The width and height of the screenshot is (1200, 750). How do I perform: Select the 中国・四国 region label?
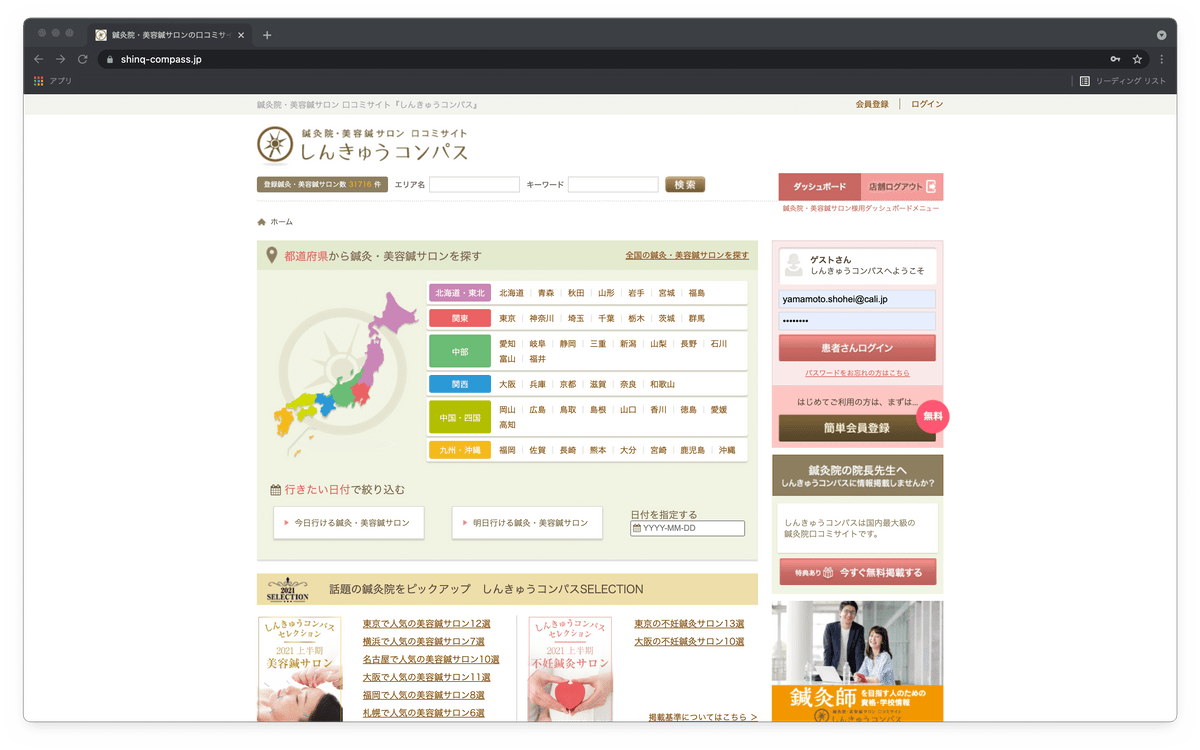(x=460, y=417)
